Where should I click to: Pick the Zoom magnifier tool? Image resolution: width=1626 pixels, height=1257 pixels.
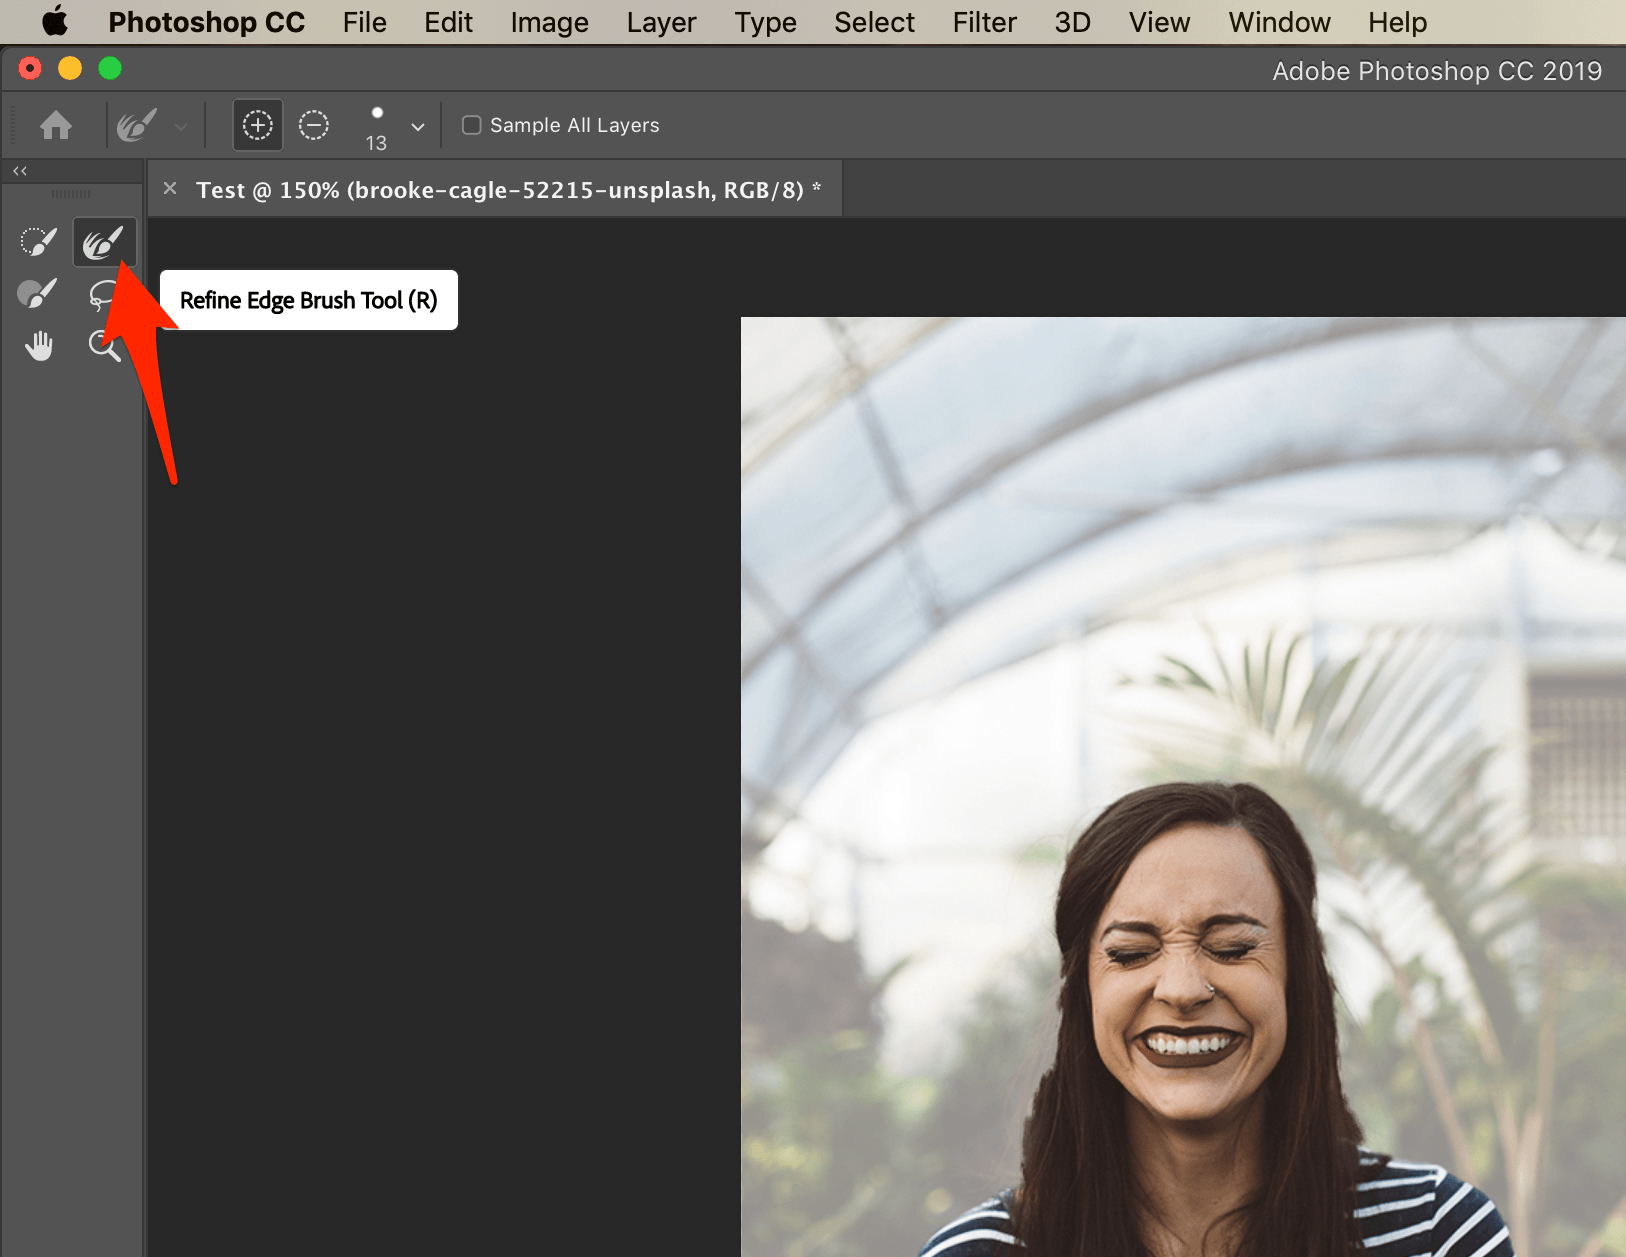pyautogui.click(x=103, y=346)
